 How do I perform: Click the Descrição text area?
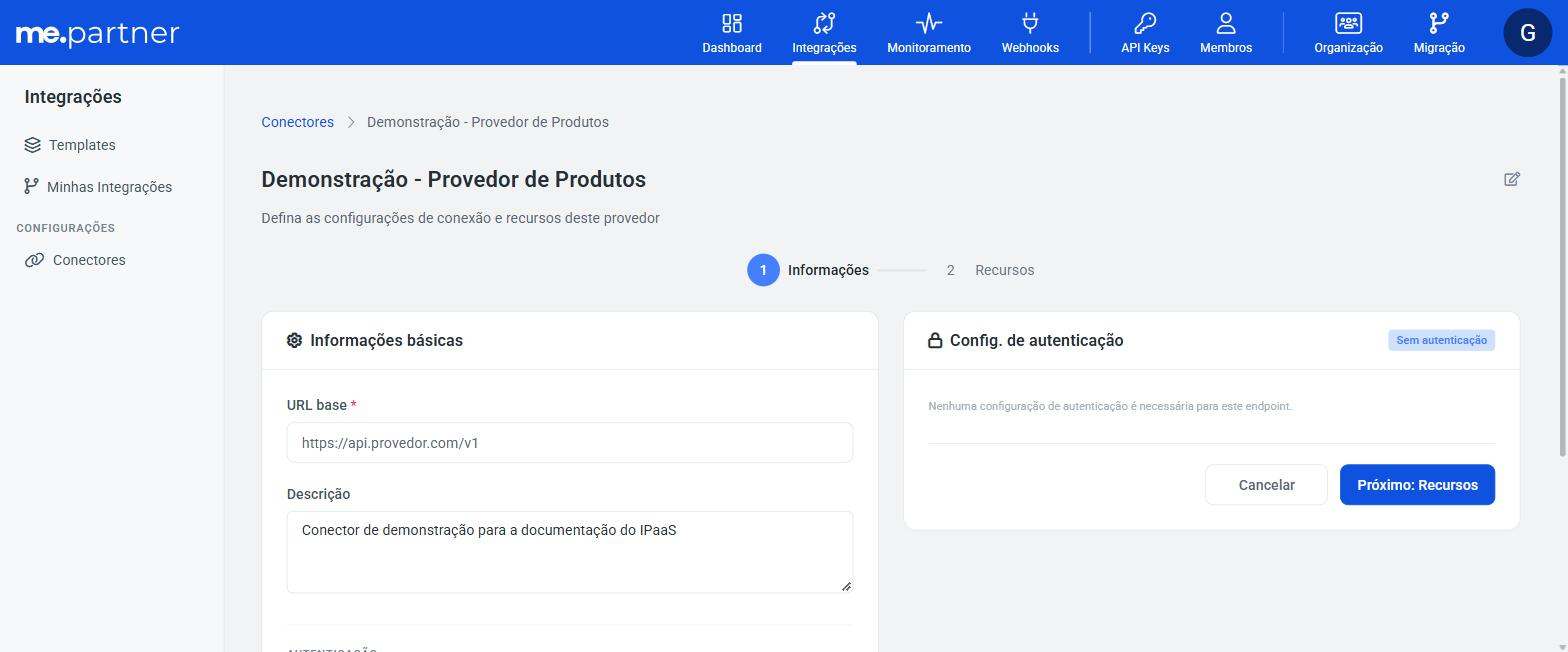[570, 552]
